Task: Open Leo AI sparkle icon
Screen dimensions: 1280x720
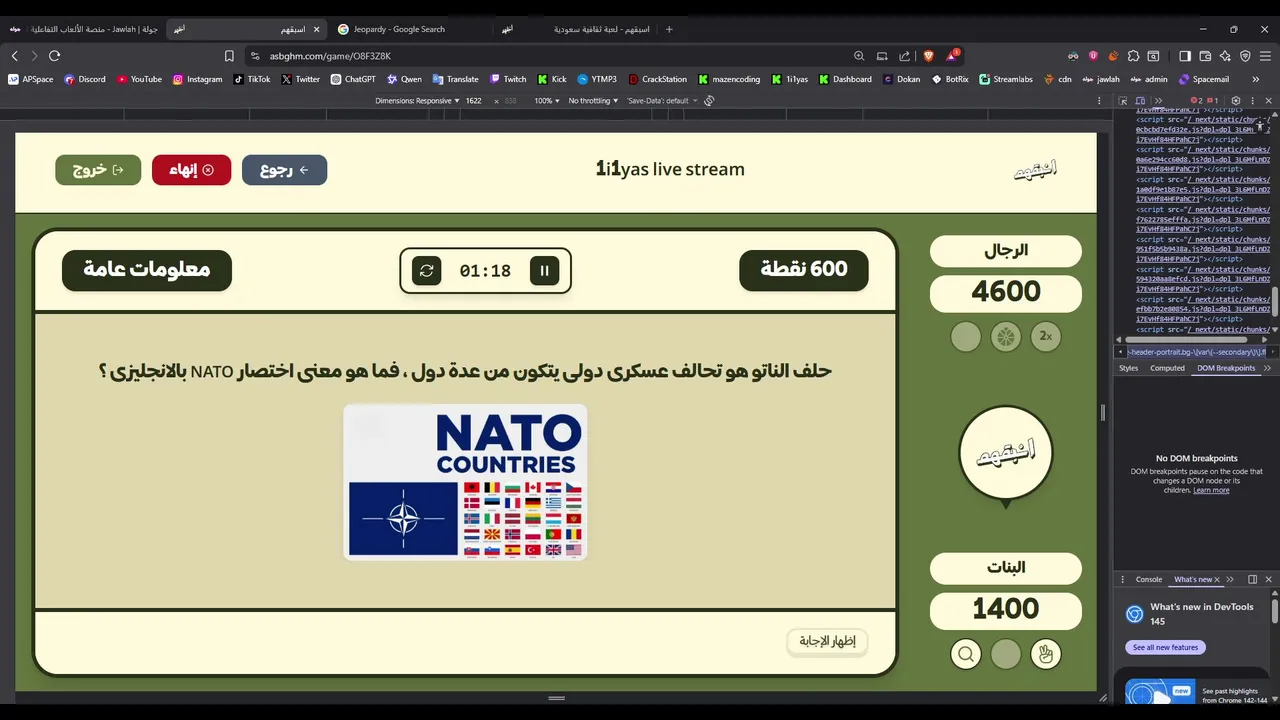Action: [1225, 56]
